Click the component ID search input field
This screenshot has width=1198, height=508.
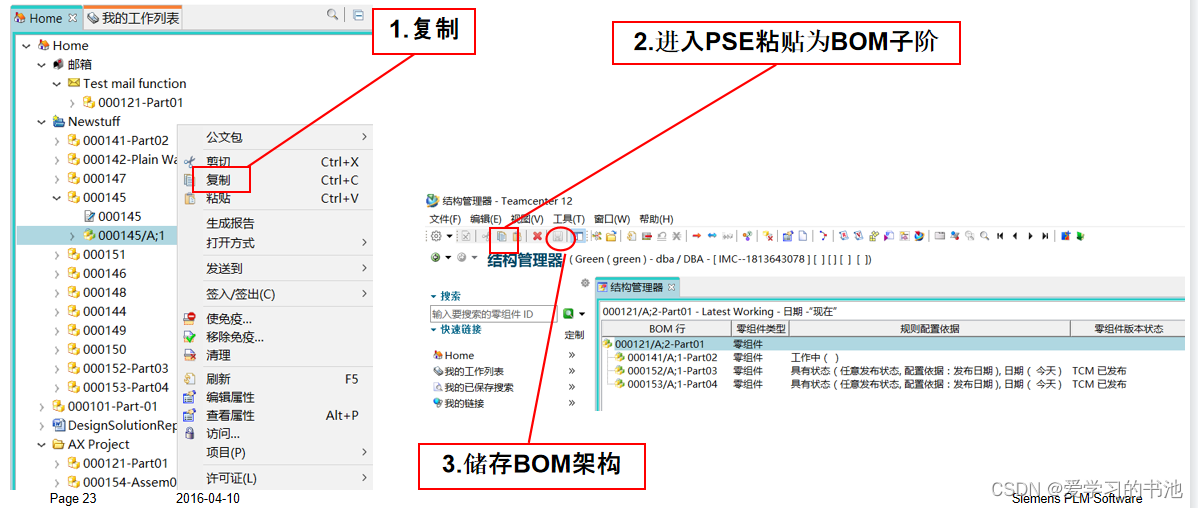pyautogui.click(x=494, y=314)
